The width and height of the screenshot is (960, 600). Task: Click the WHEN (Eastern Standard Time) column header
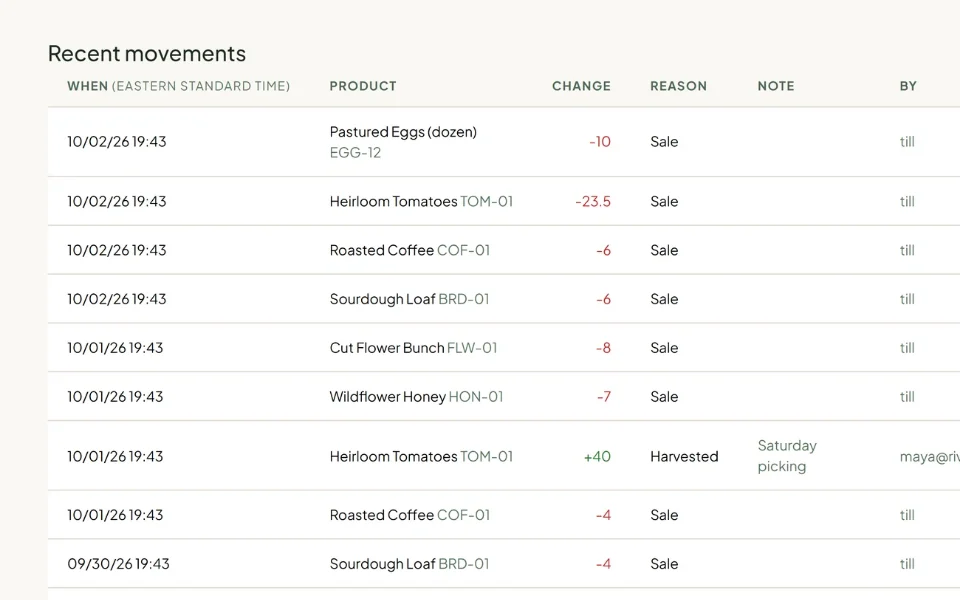179,86
